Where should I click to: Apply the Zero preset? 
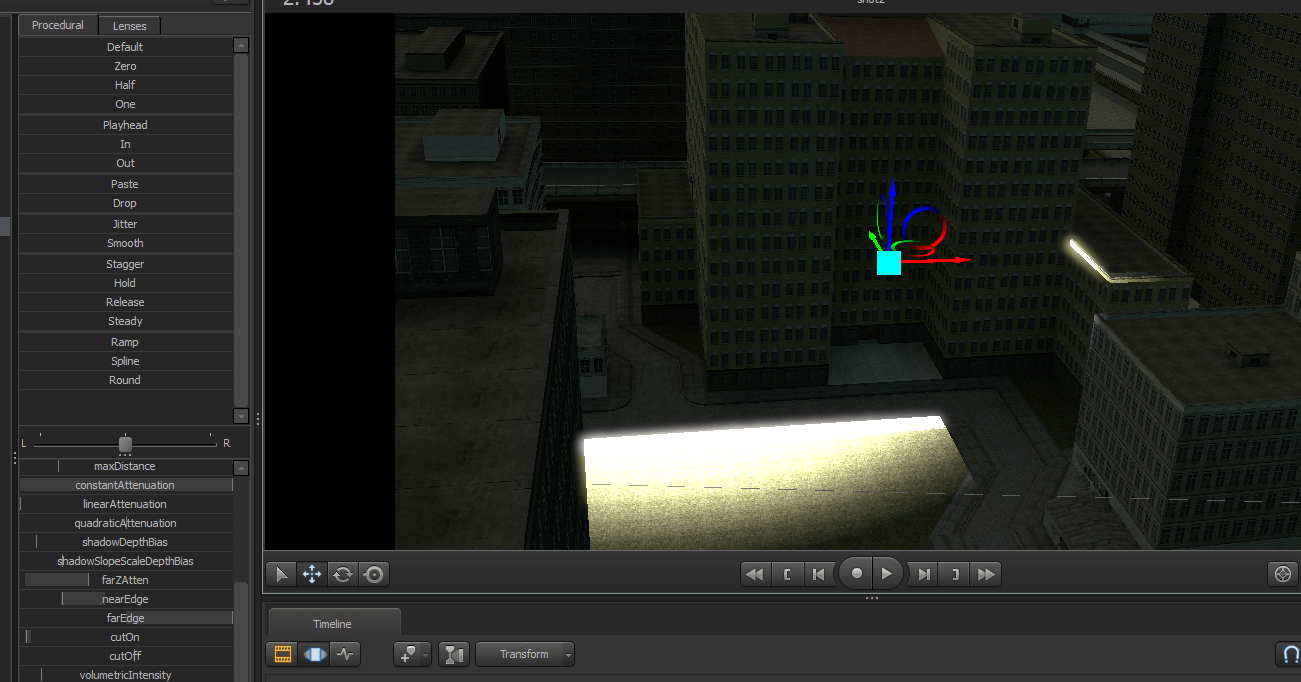pos(125,66)
